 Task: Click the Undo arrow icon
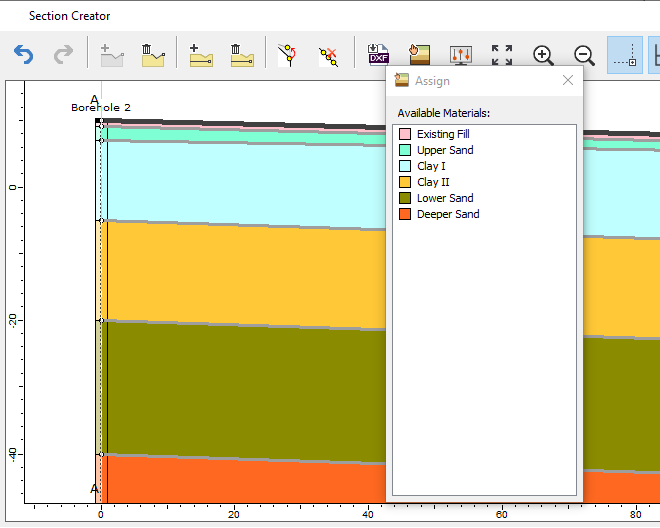pos(23,55)
